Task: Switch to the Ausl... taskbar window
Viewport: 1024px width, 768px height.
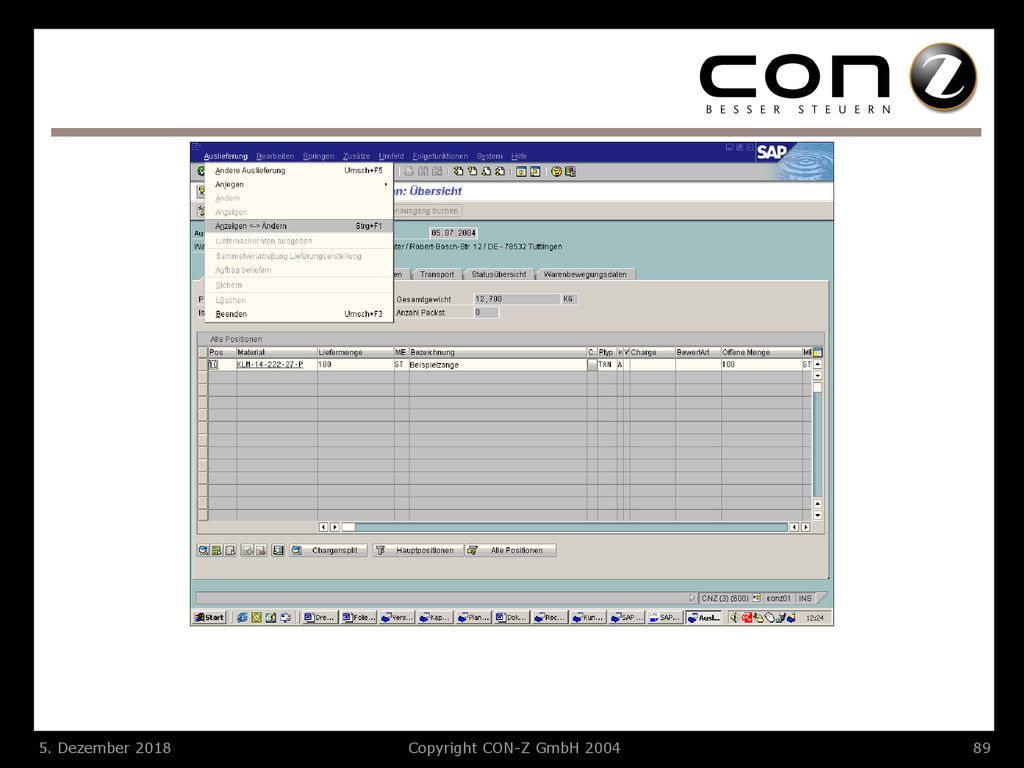Action: click(704, 617)
